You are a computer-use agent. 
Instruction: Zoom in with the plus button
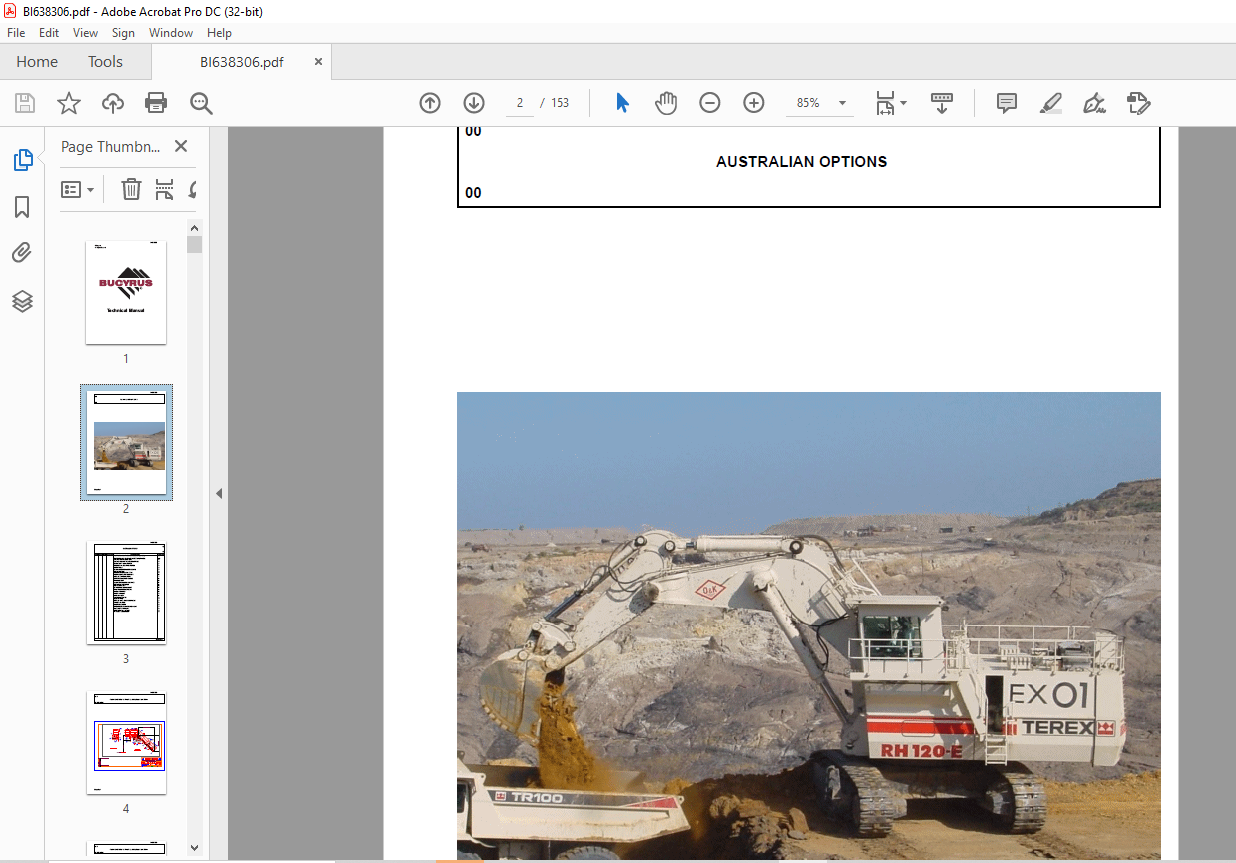tap(754, 103)
